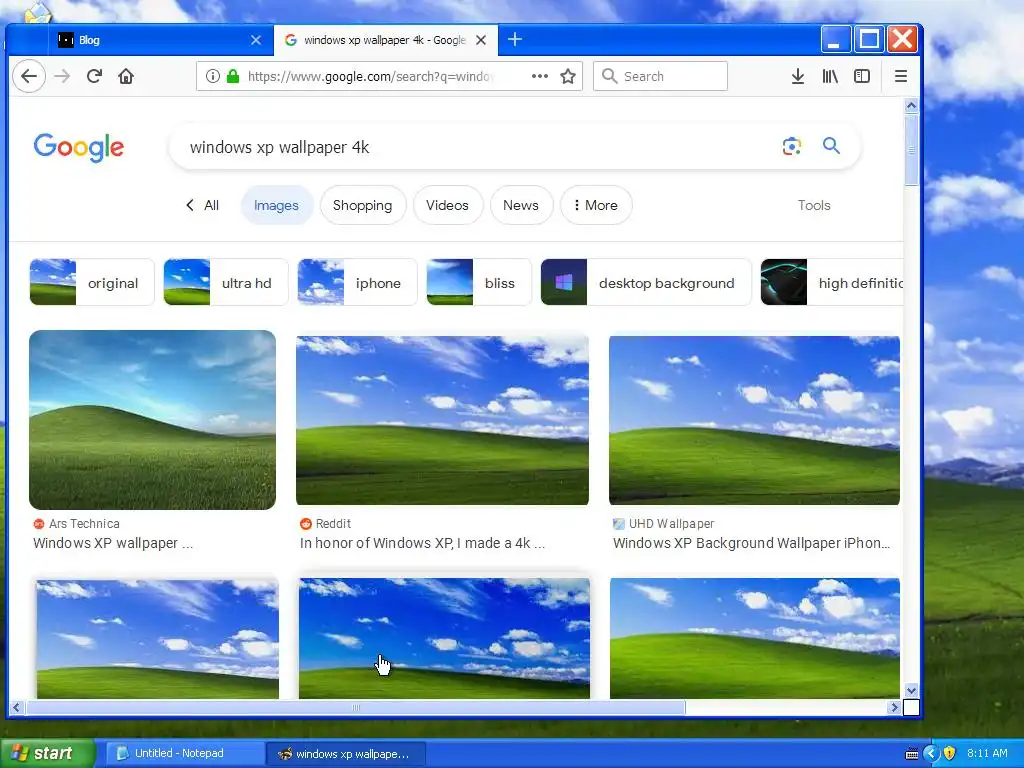The height and width of the screenshot is (768, 1024).
Task: Open 'In honor of Windows XP' Reddit link
Action: pos(422,543)
